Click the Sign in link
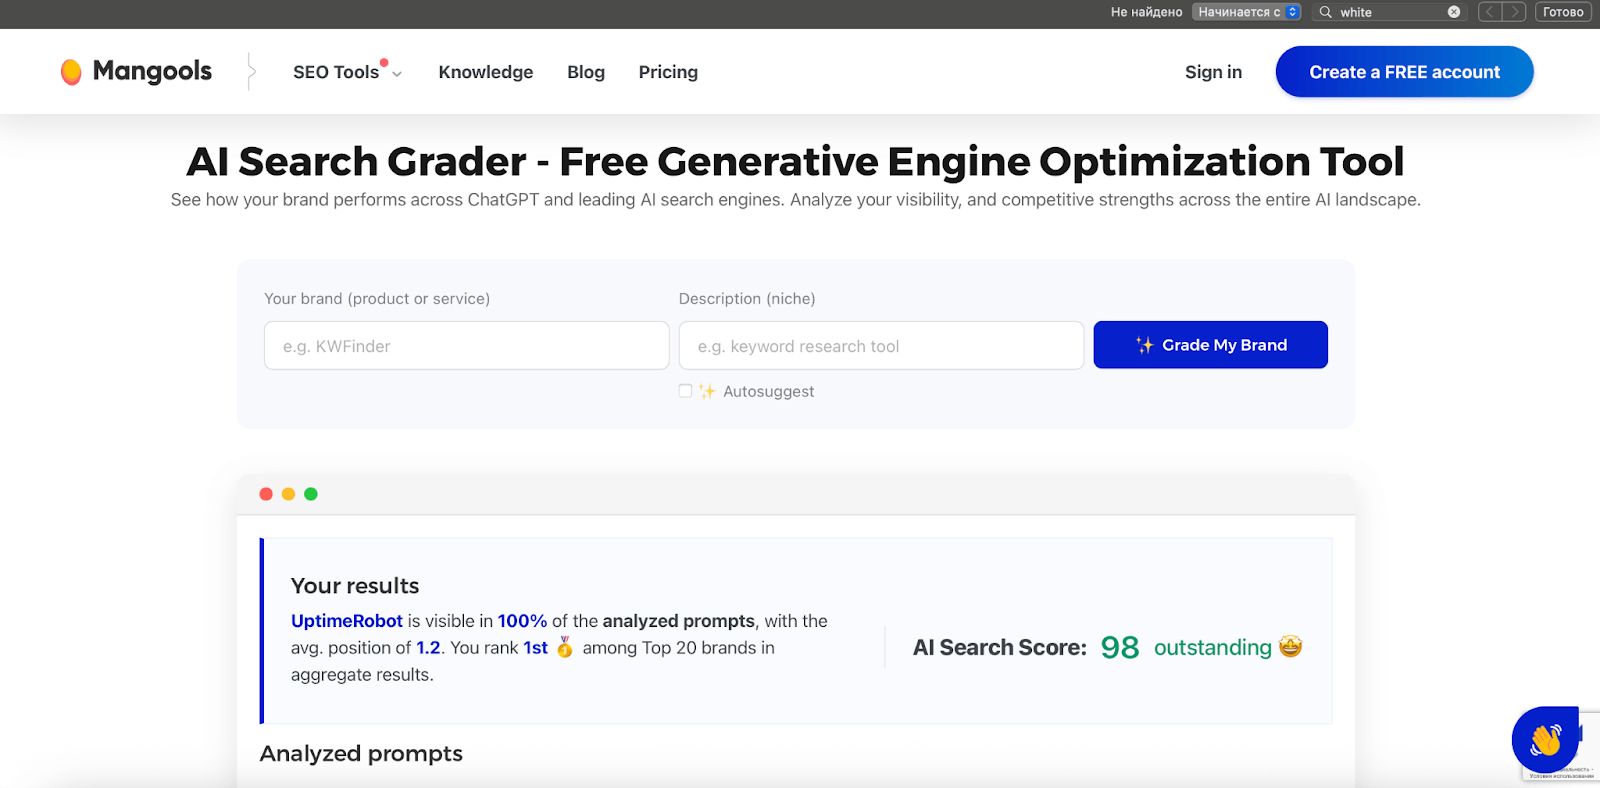The height and width of the screenshot is (788, 1600). point(1213,72)
